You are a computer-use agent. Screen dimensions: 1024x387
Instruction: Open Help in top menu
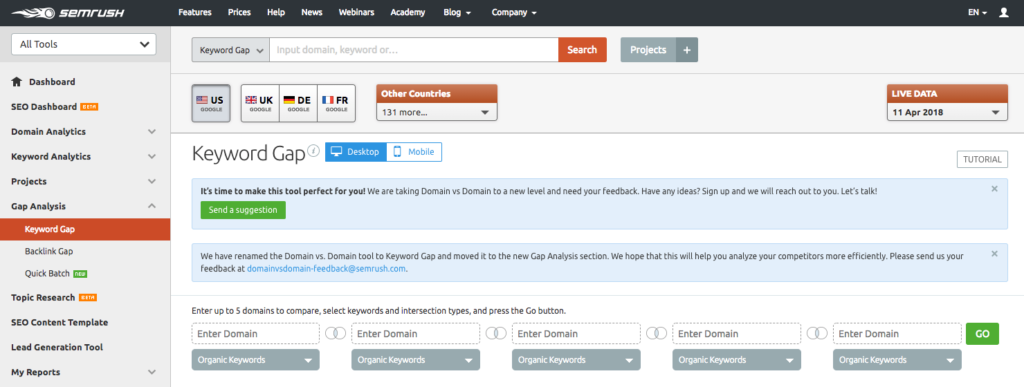(276, 12)
